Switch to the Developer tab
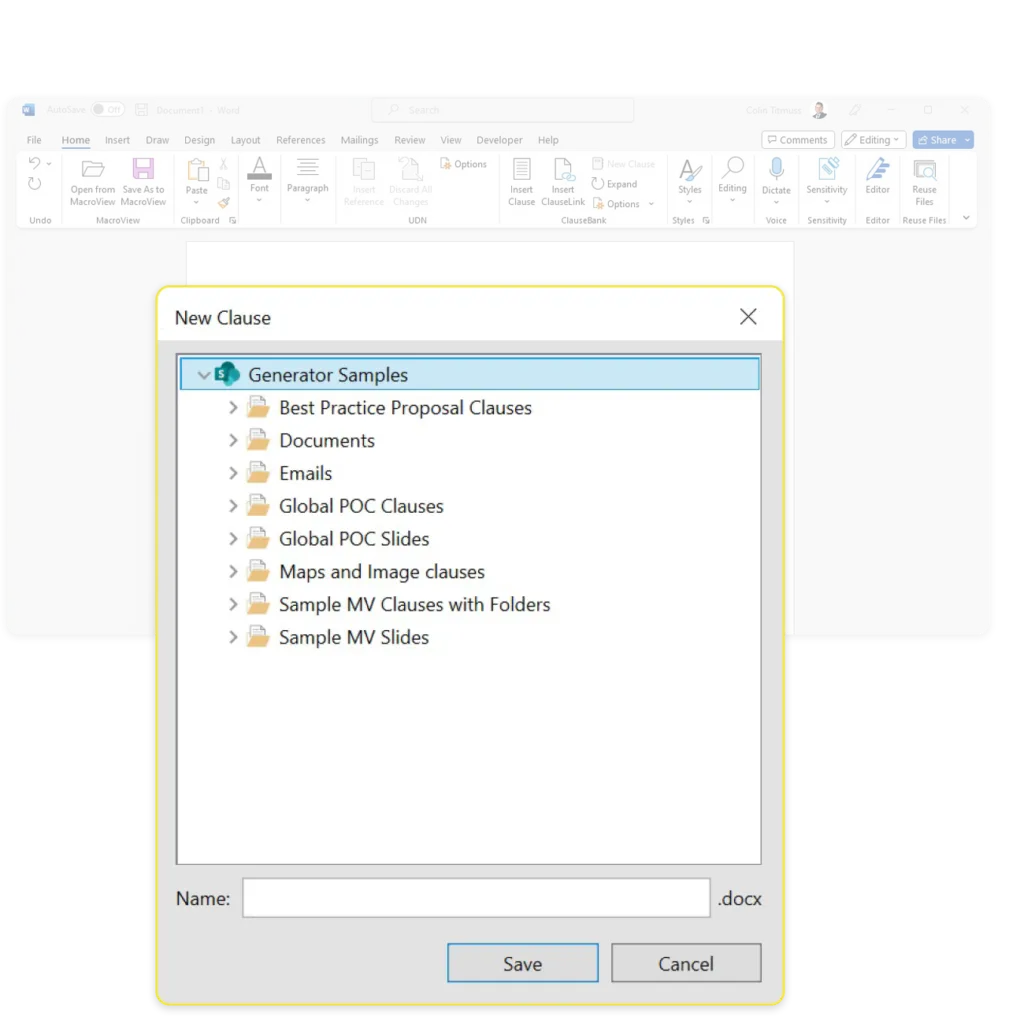1024x1024 pixels. pyautogui.click(x=499, y=140)
